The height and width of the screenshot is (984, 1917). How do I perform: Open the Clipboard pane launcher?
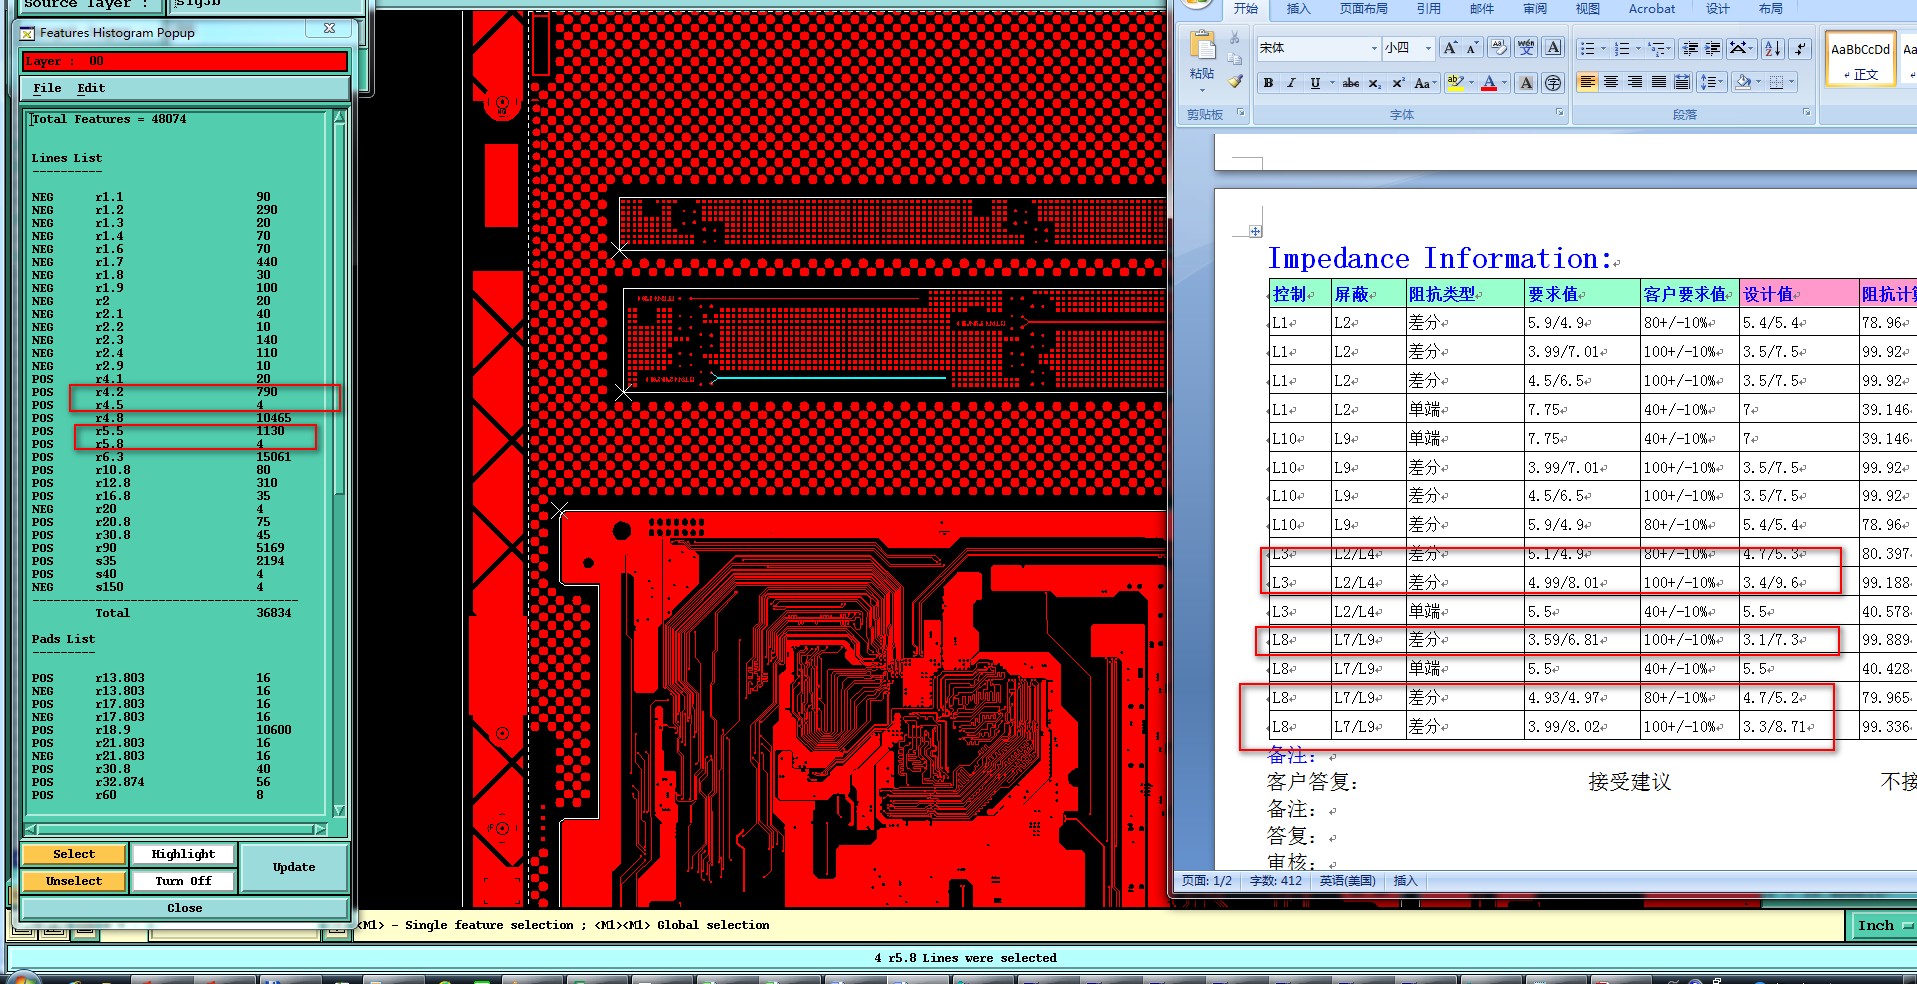[1241, 112]
